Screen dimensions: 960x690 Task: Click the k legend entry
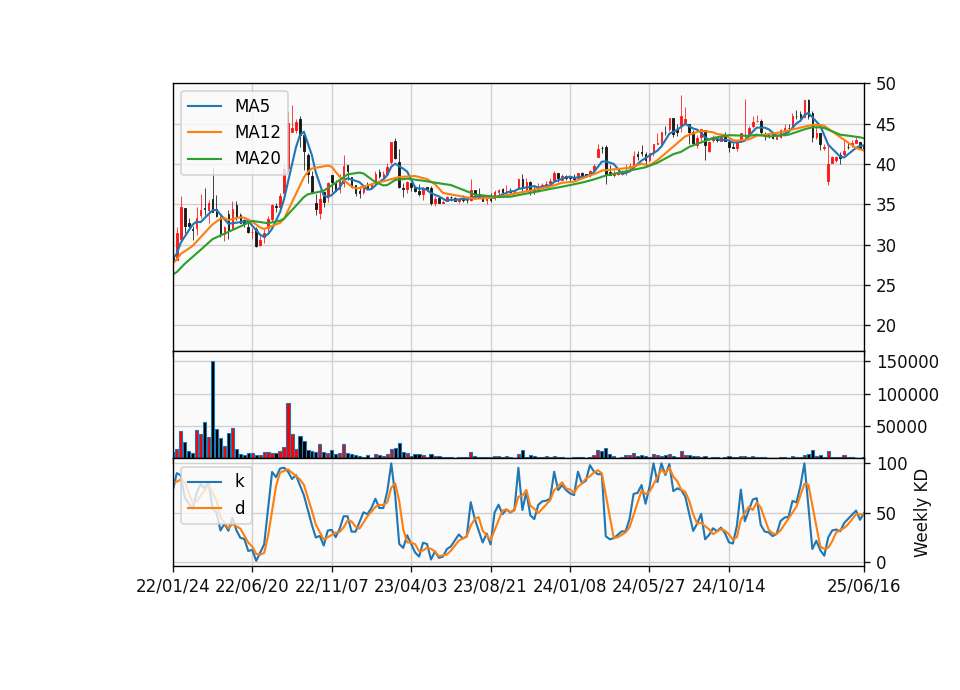pos(216,481)
